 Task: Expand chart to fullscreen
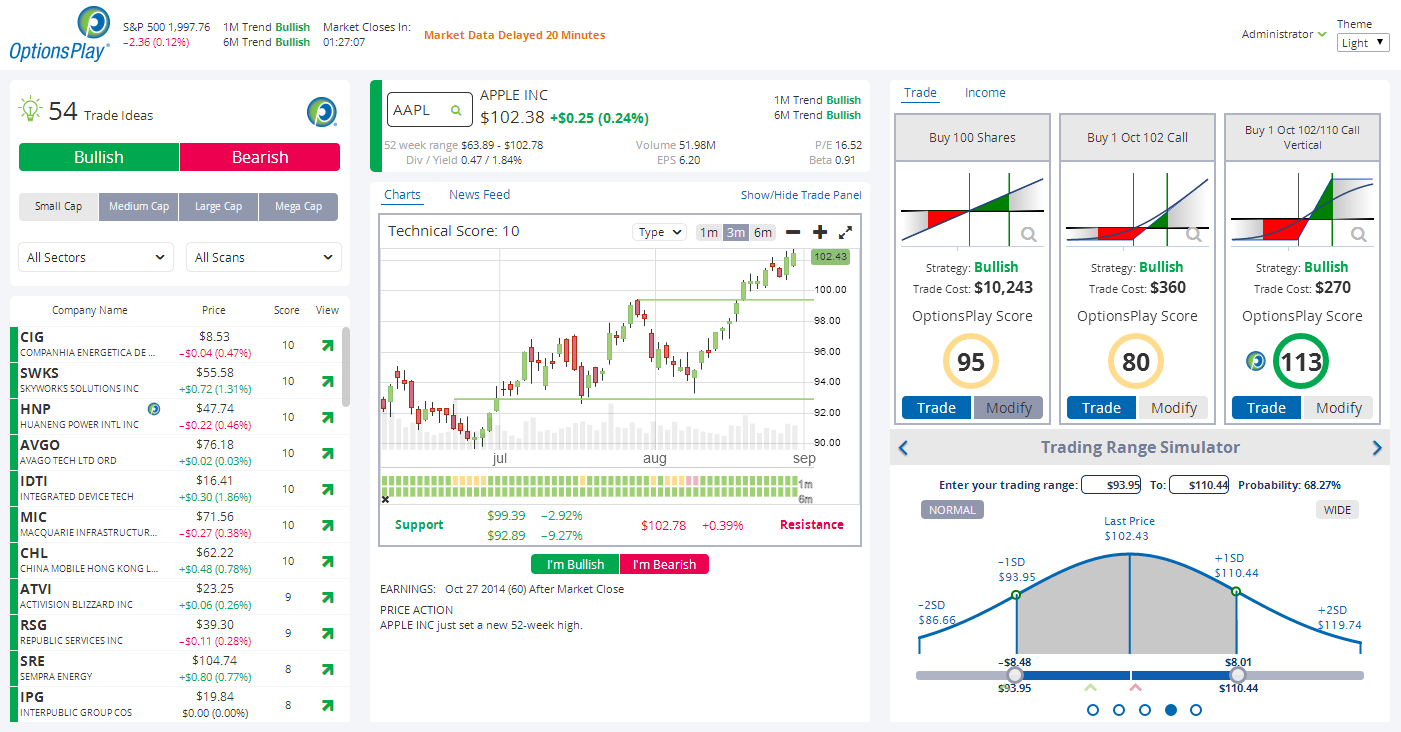[845, 232]
